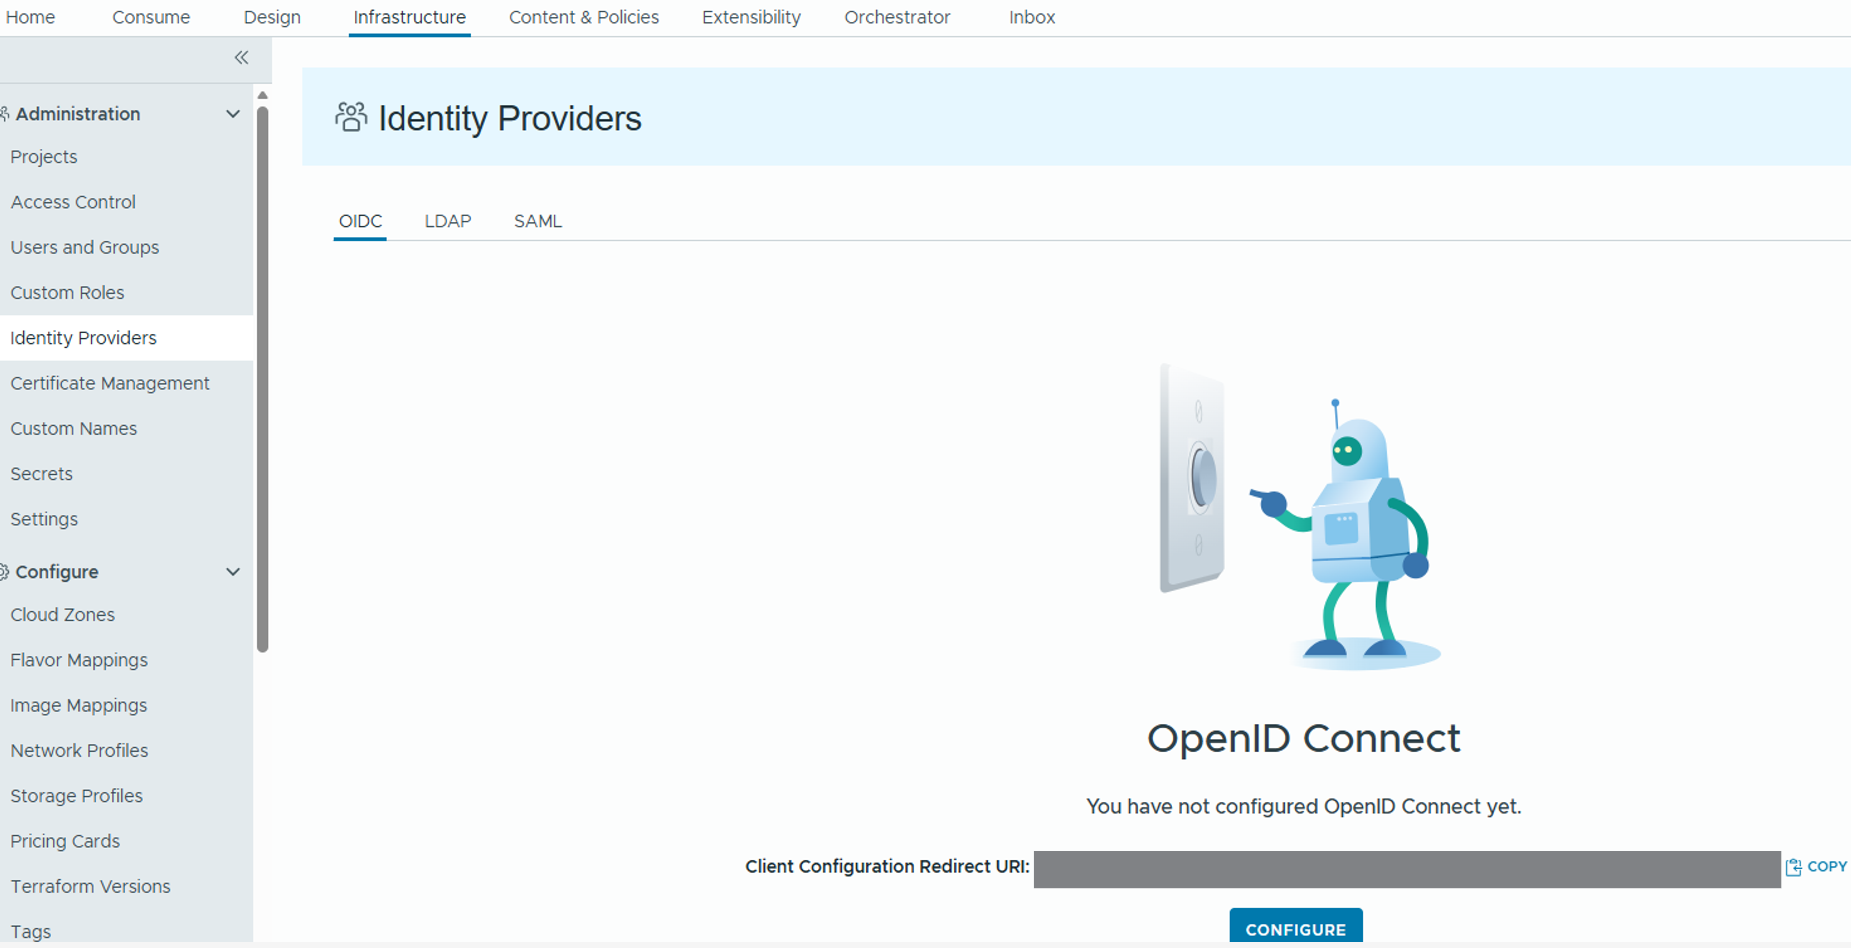Open the Orchestrator top menu
The width and height of the screenshot is (1851, 948).
coord(897,17)
